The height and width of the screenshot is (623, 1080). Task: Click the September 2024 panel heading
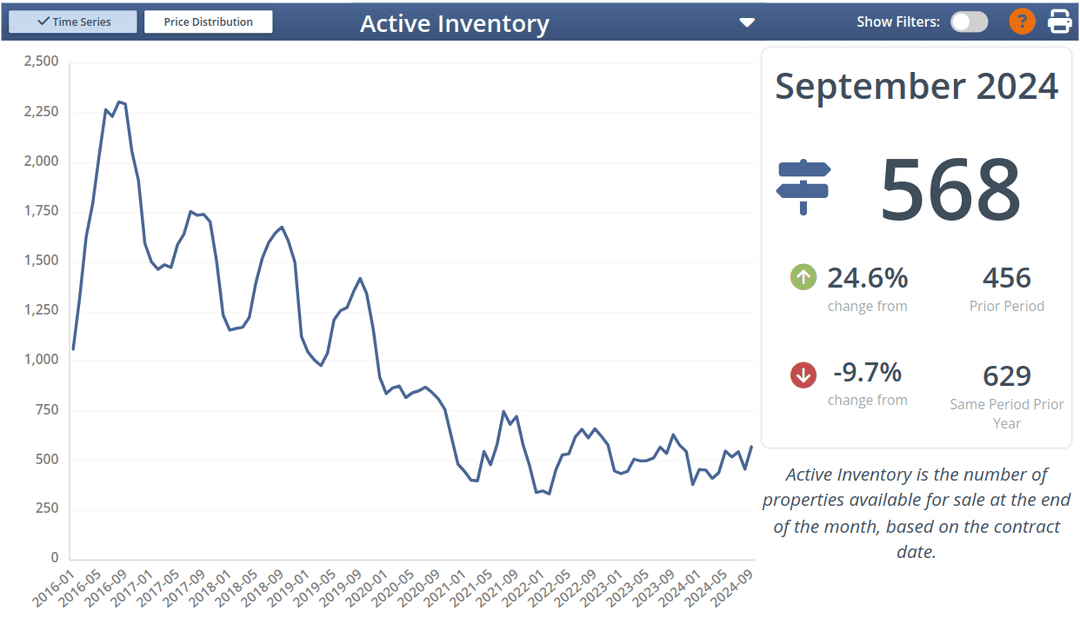(916, 87)
